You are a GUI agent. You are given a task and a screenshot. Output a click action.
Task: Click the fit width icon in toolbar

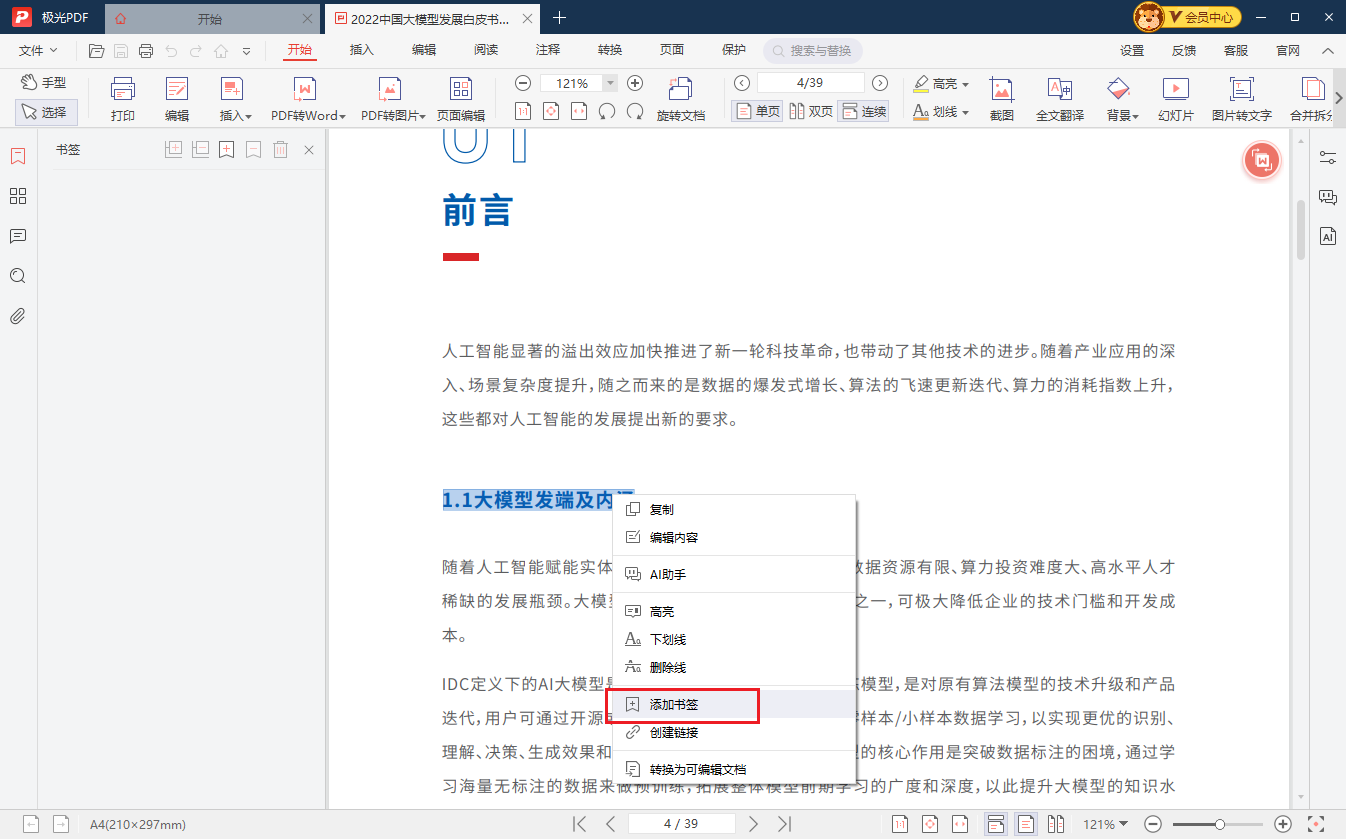pos(578,111)
